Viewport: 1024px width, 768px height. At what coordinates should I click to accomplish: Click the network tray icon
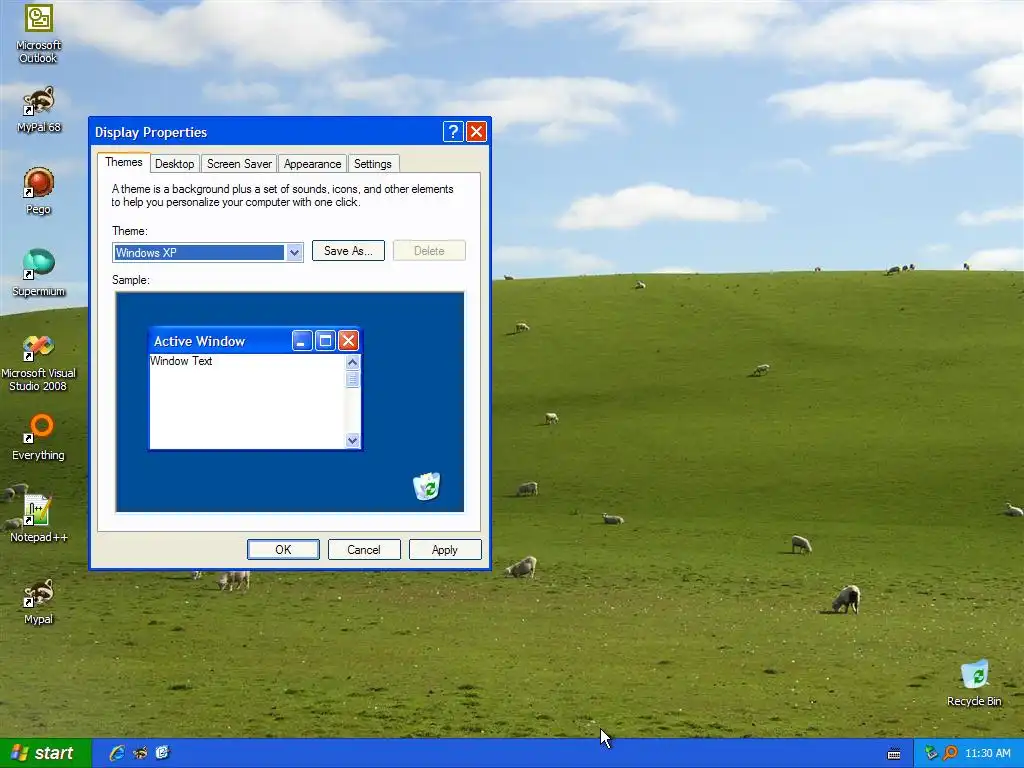pyautogui.click(x=931, y=754)
